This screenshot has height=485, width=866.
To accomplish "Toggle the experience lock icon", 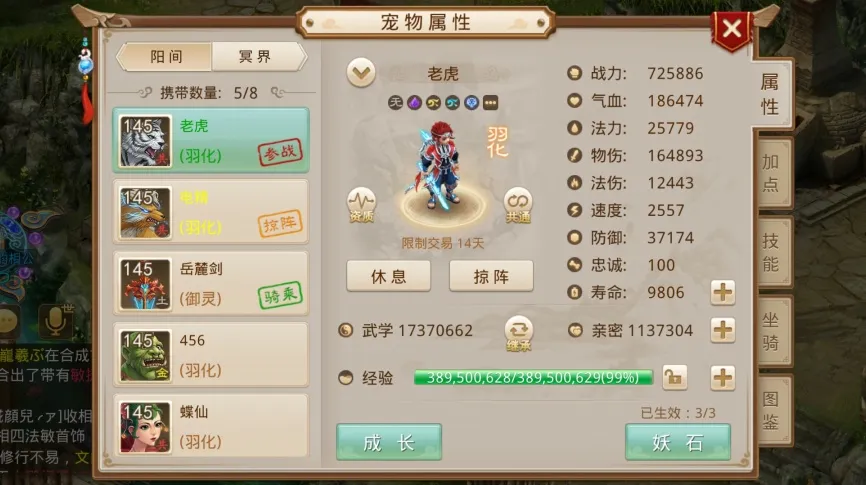I will 674,378.
